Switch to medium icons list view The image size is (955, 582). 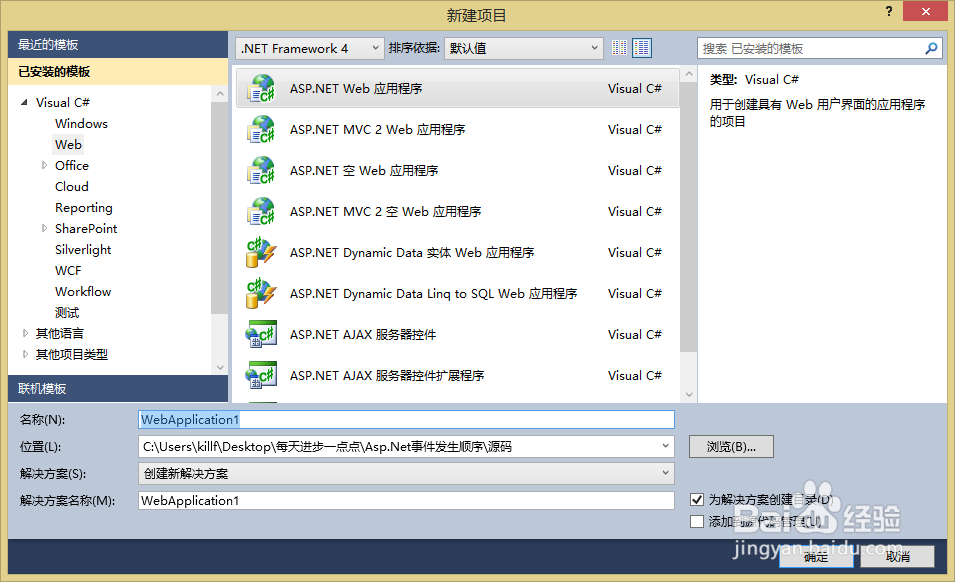point(642,48)
